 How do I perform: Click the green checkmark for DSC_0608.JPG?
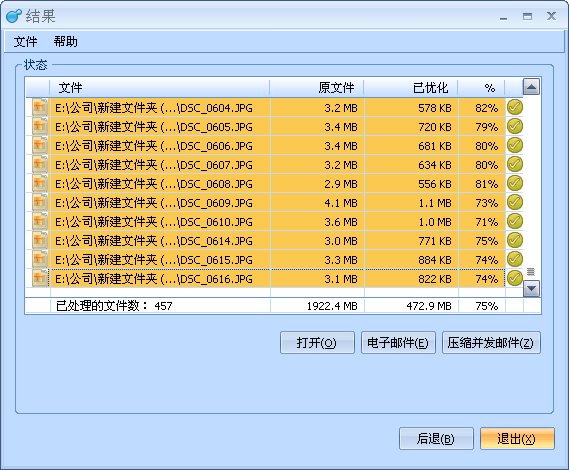[515, 183]
